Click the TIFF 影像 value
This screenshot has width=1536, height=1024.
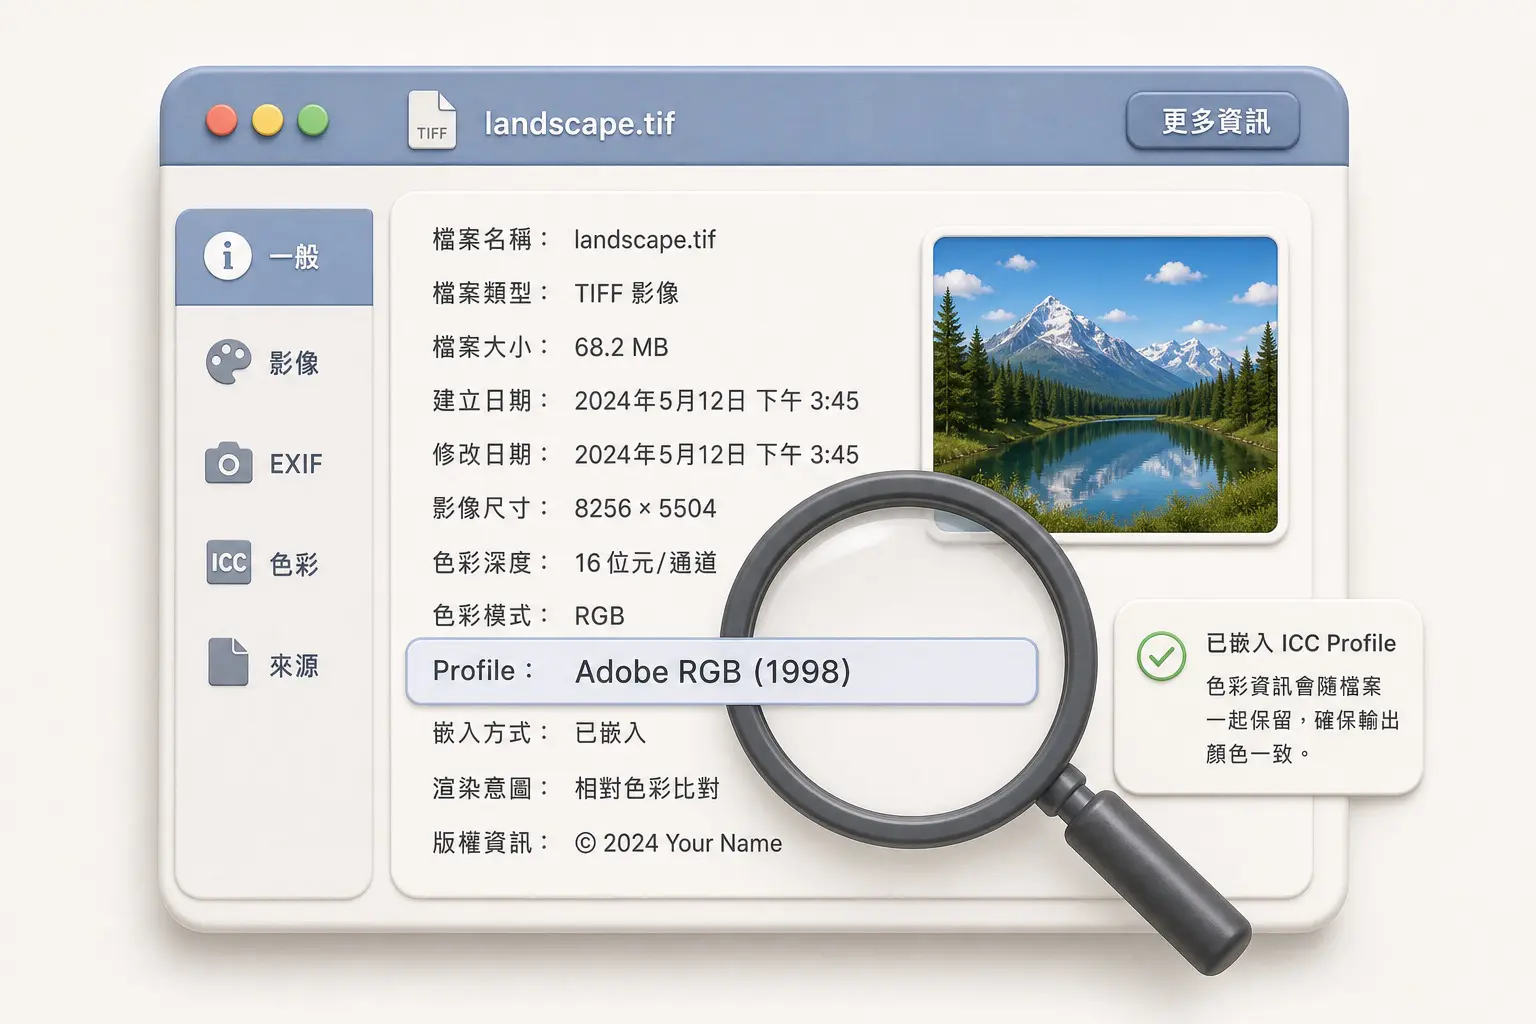[x=627, y=293]
